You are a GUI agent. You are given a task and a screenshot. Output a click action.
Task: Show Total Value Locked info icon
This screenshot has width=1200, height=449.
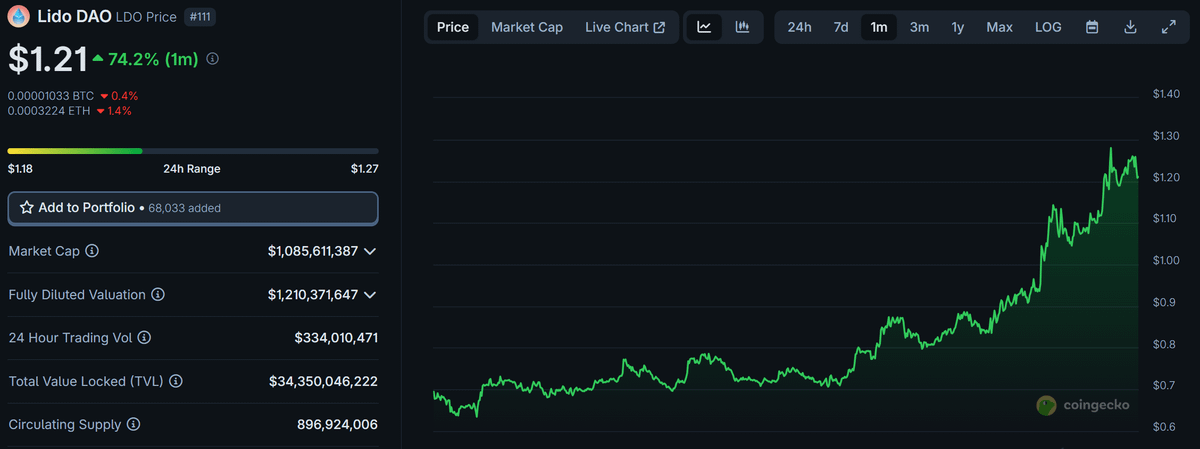pos(176,381)
